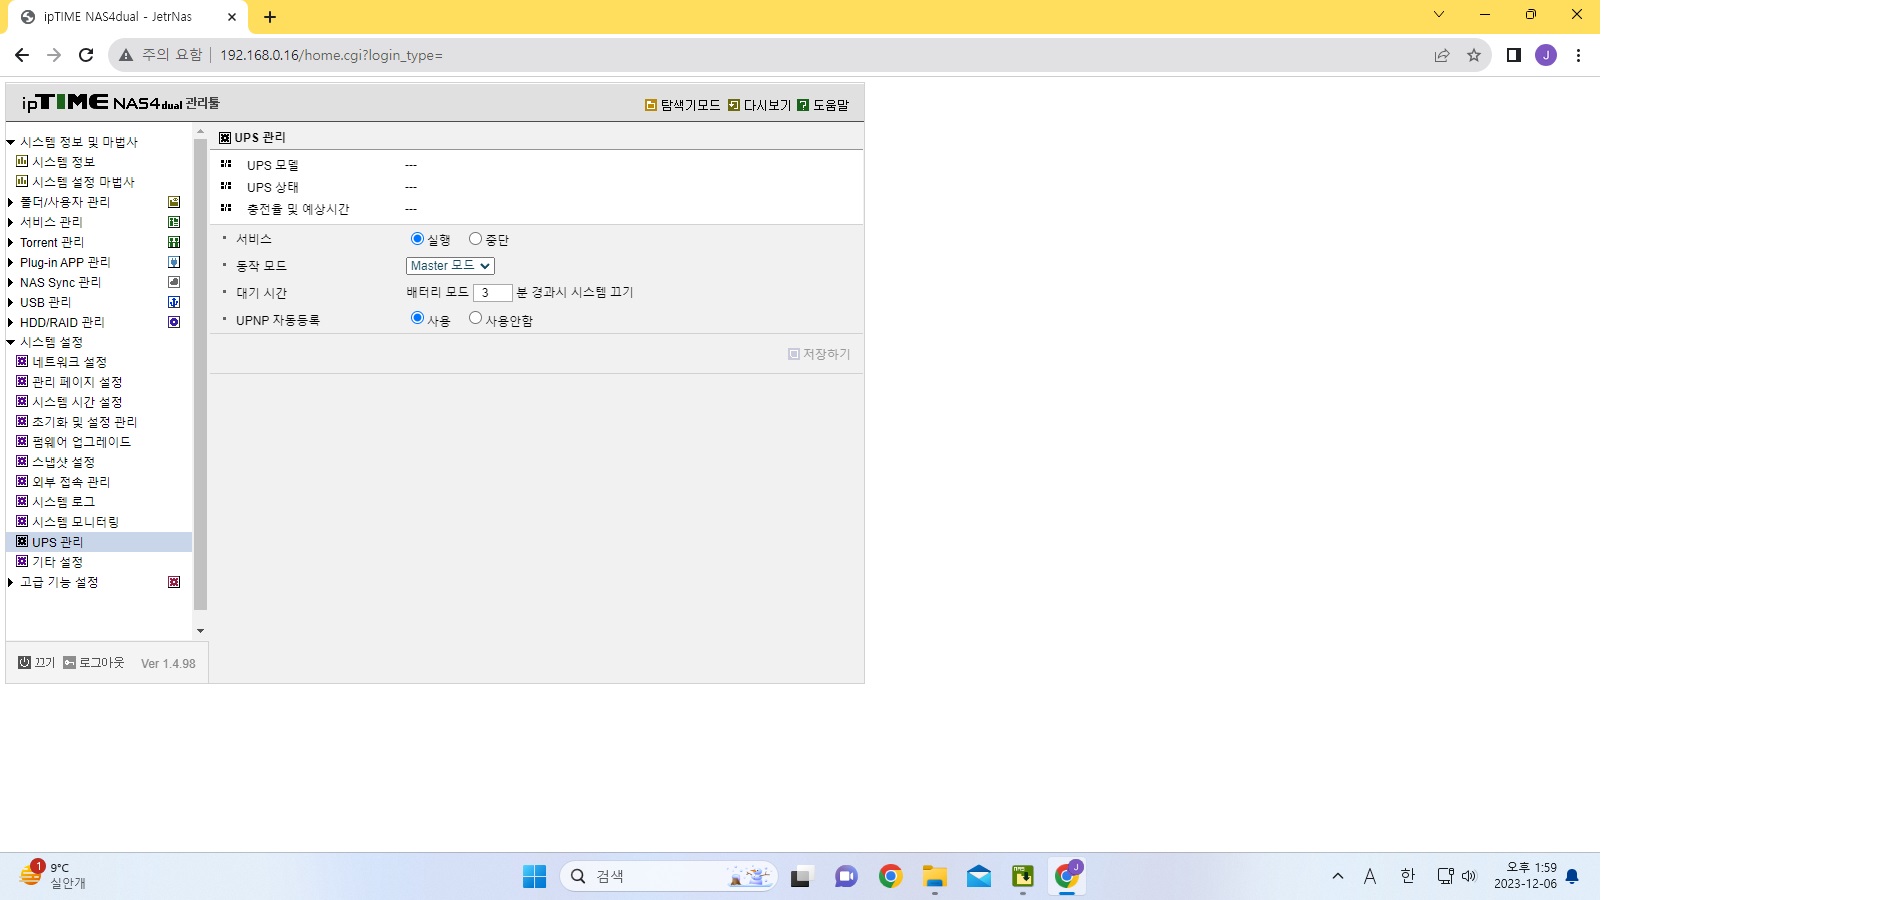Viewport: 1879px width, 900px height.
Task: Click icon beside 고급 기능 설정
Action: click(x=174, y=582)
